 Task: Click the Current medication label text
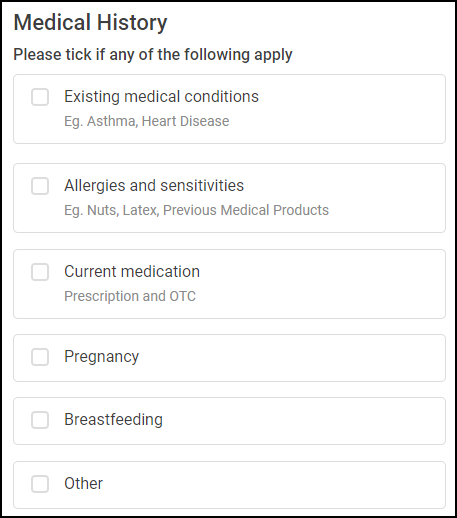(x=132, y=271)
